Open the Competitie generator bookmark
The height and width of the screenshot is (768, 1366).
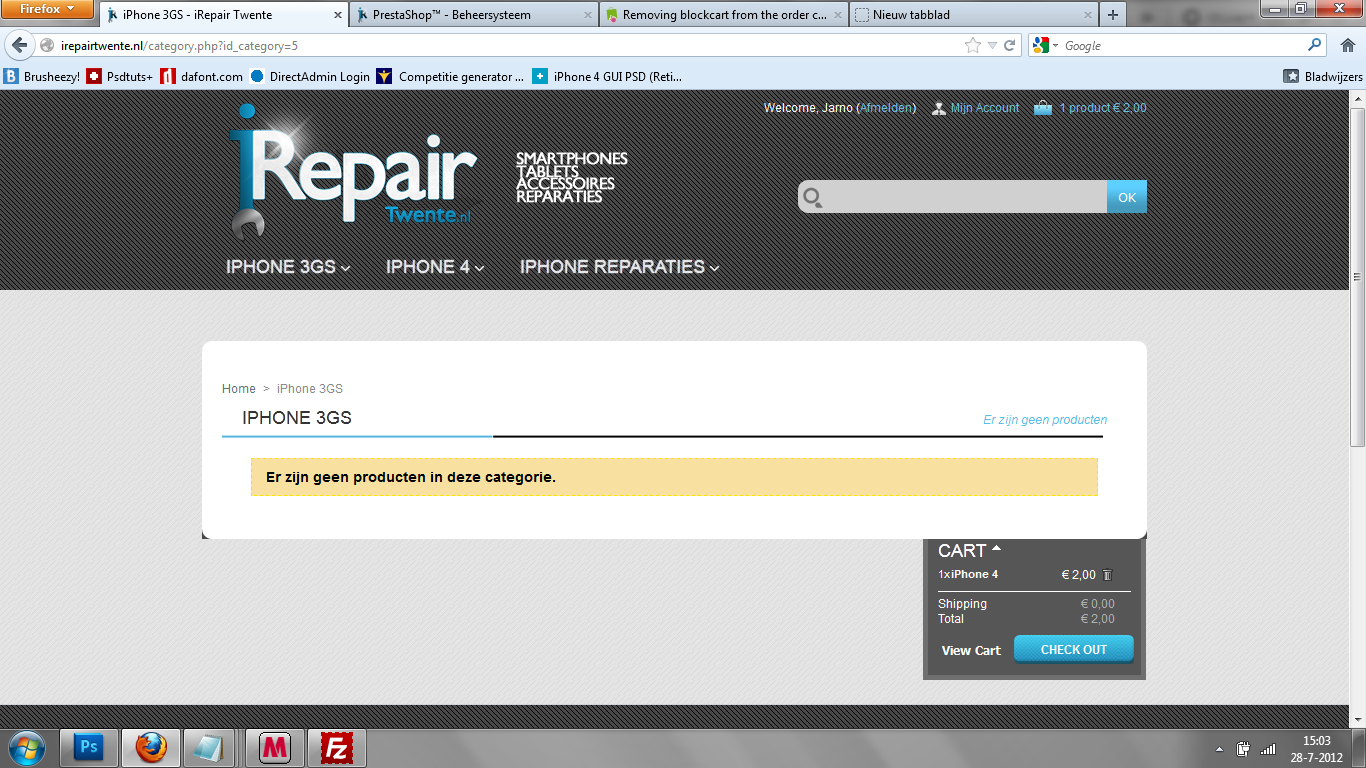[450, 76]
